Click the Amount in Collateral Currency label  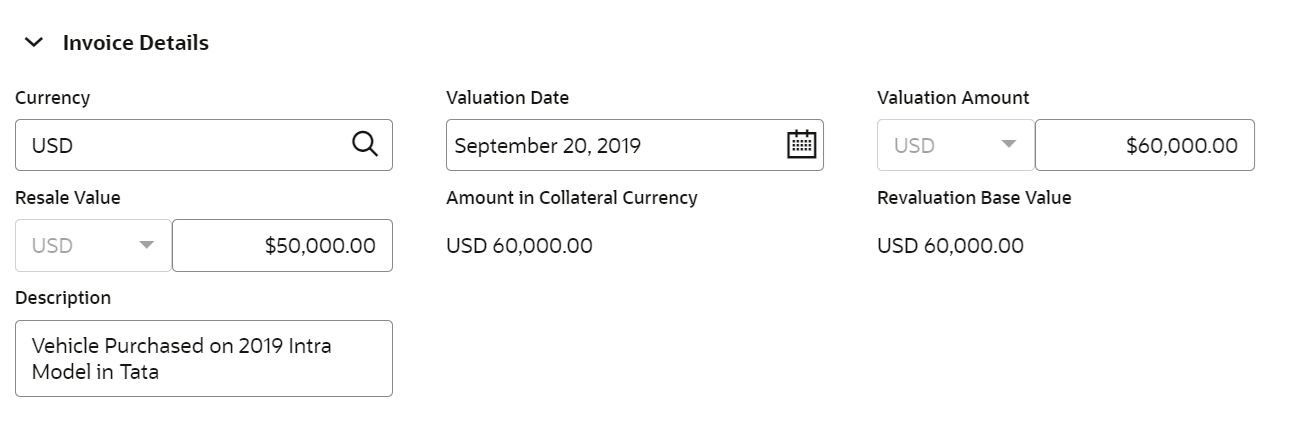[x=571, y=198]
